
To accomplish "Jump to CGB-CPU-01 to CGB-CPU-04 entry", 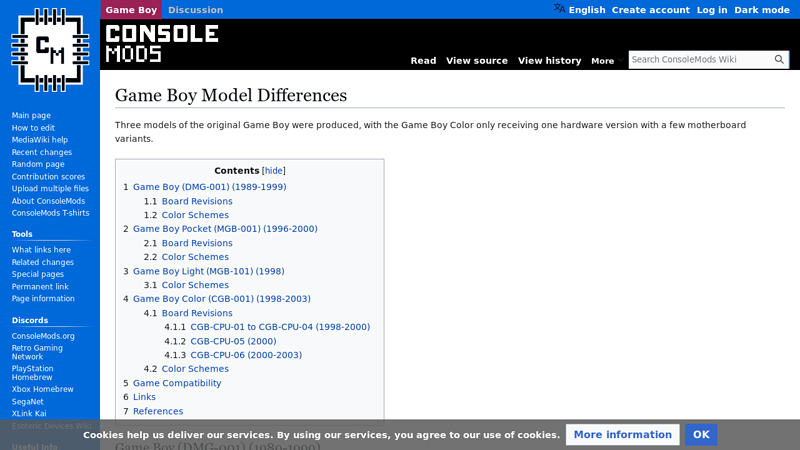I will pyautogui.click(x=280, y=327).
